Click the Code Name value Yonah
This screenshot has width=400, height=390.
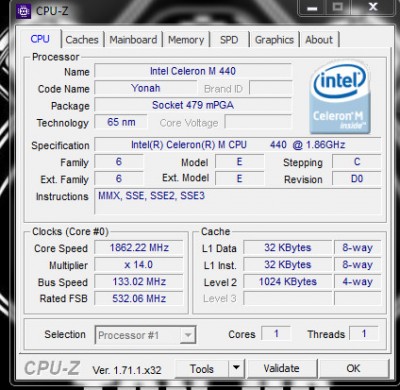(x=146, y=88)
